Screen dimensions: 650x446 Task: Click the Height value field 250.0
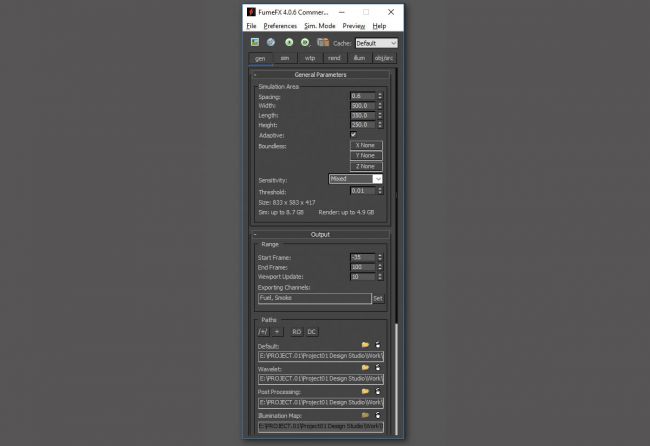coord(363,125)
